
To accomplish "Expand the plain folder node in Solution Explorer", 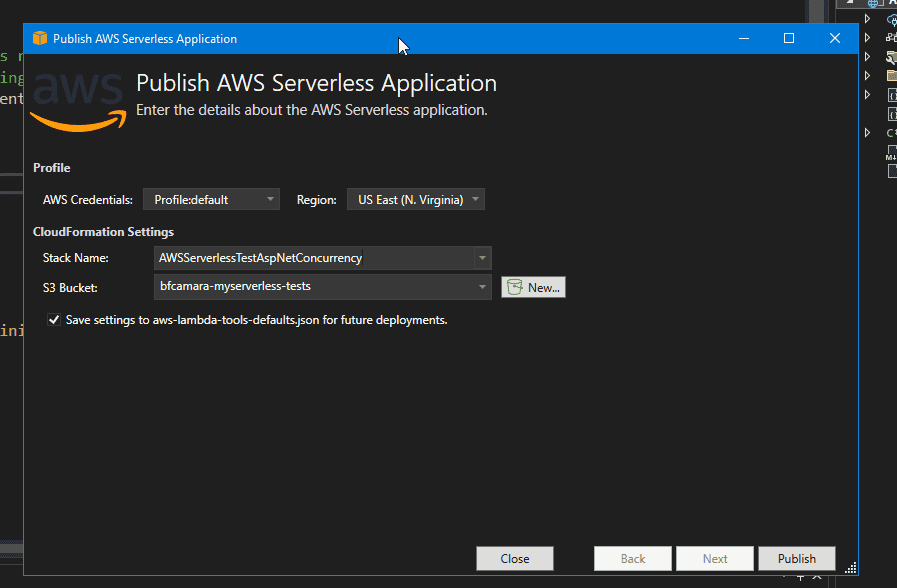I will 868,76.
